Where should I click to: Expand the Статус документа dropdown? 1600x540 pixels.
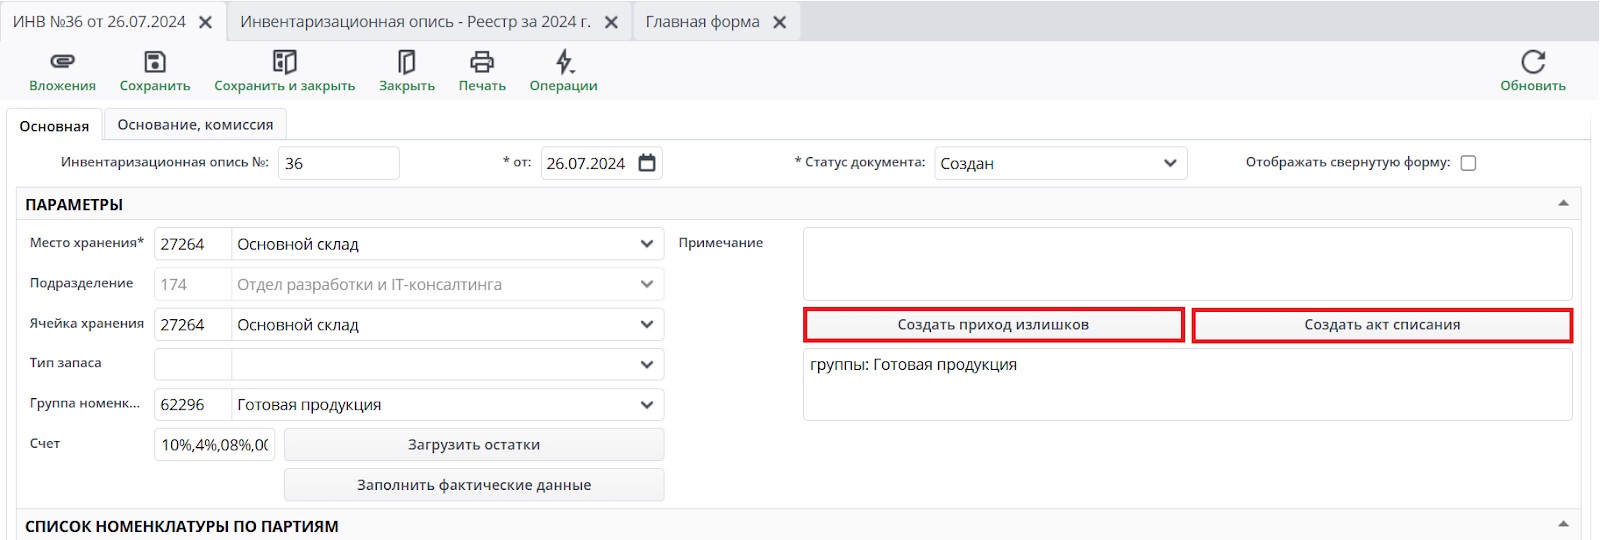tap(1170, 163)
